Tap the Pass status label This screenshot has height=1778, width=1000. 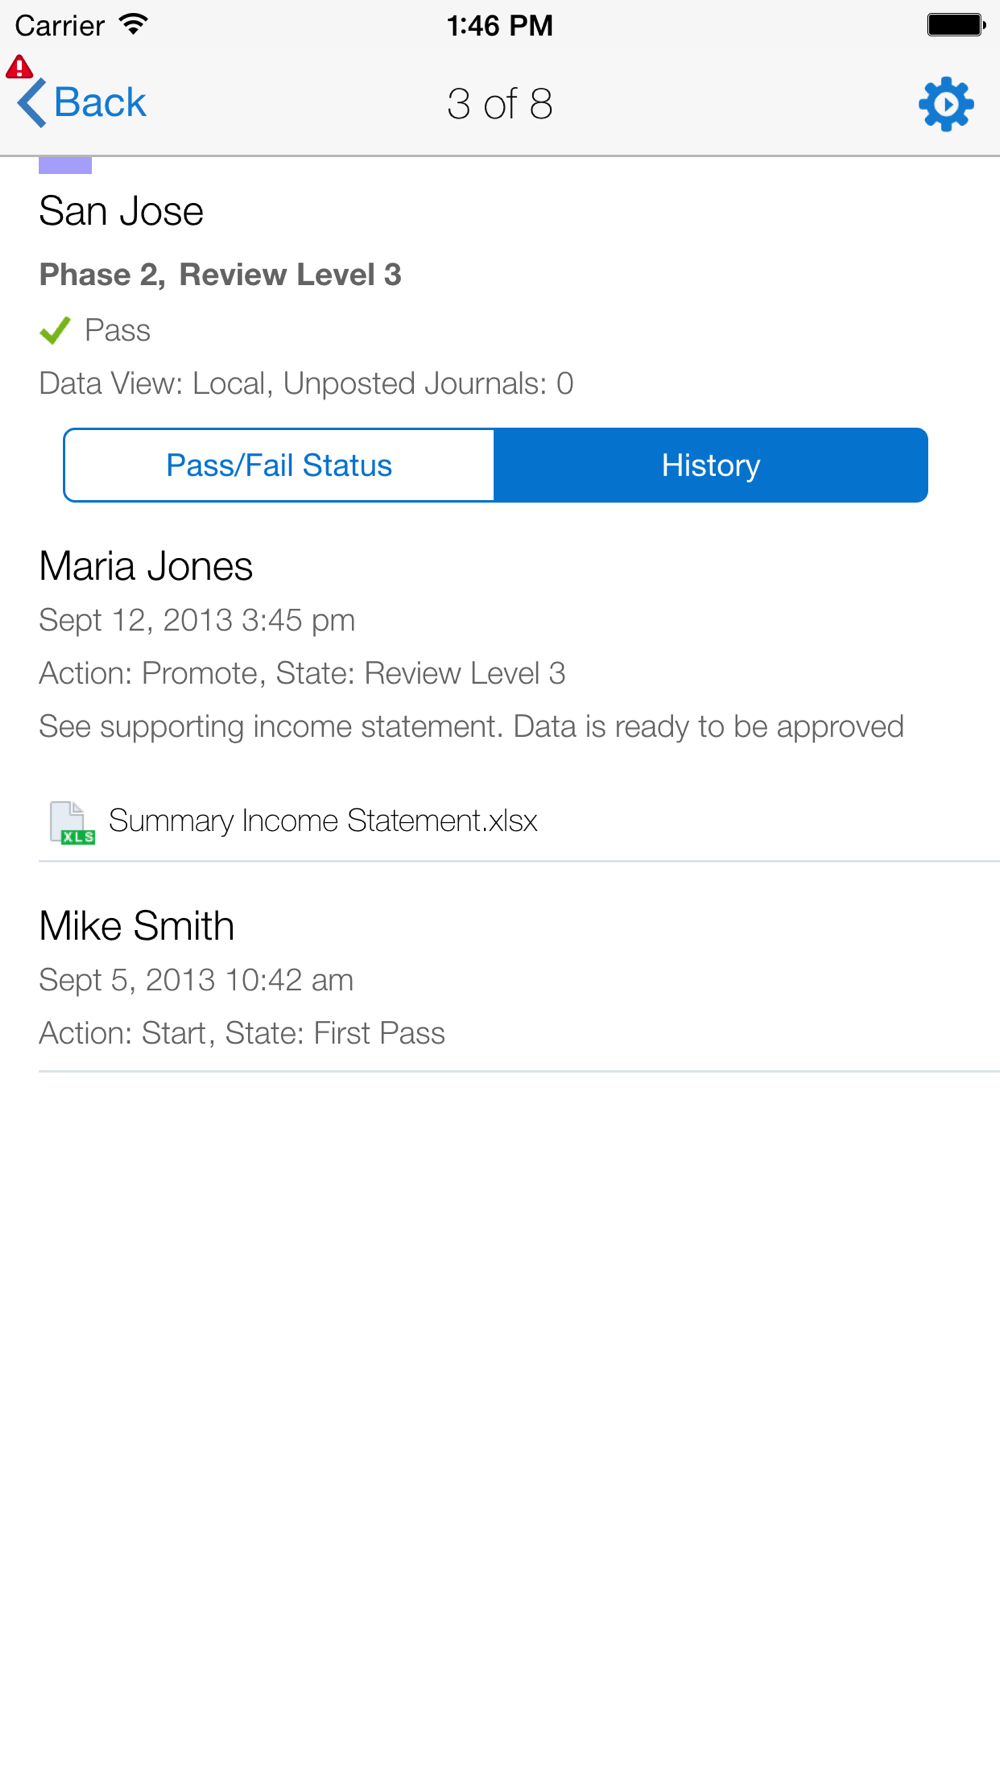(x=117, y=330)
